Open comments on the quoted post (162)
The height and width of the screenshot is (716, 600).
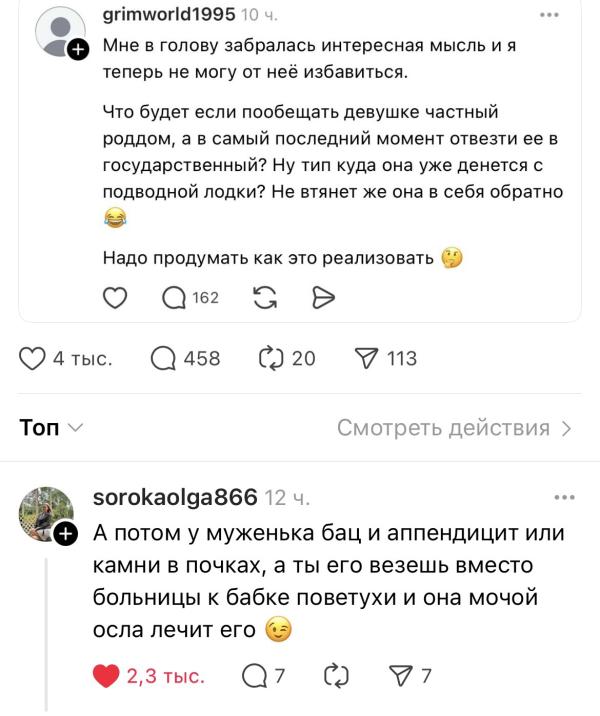point(174,297)
